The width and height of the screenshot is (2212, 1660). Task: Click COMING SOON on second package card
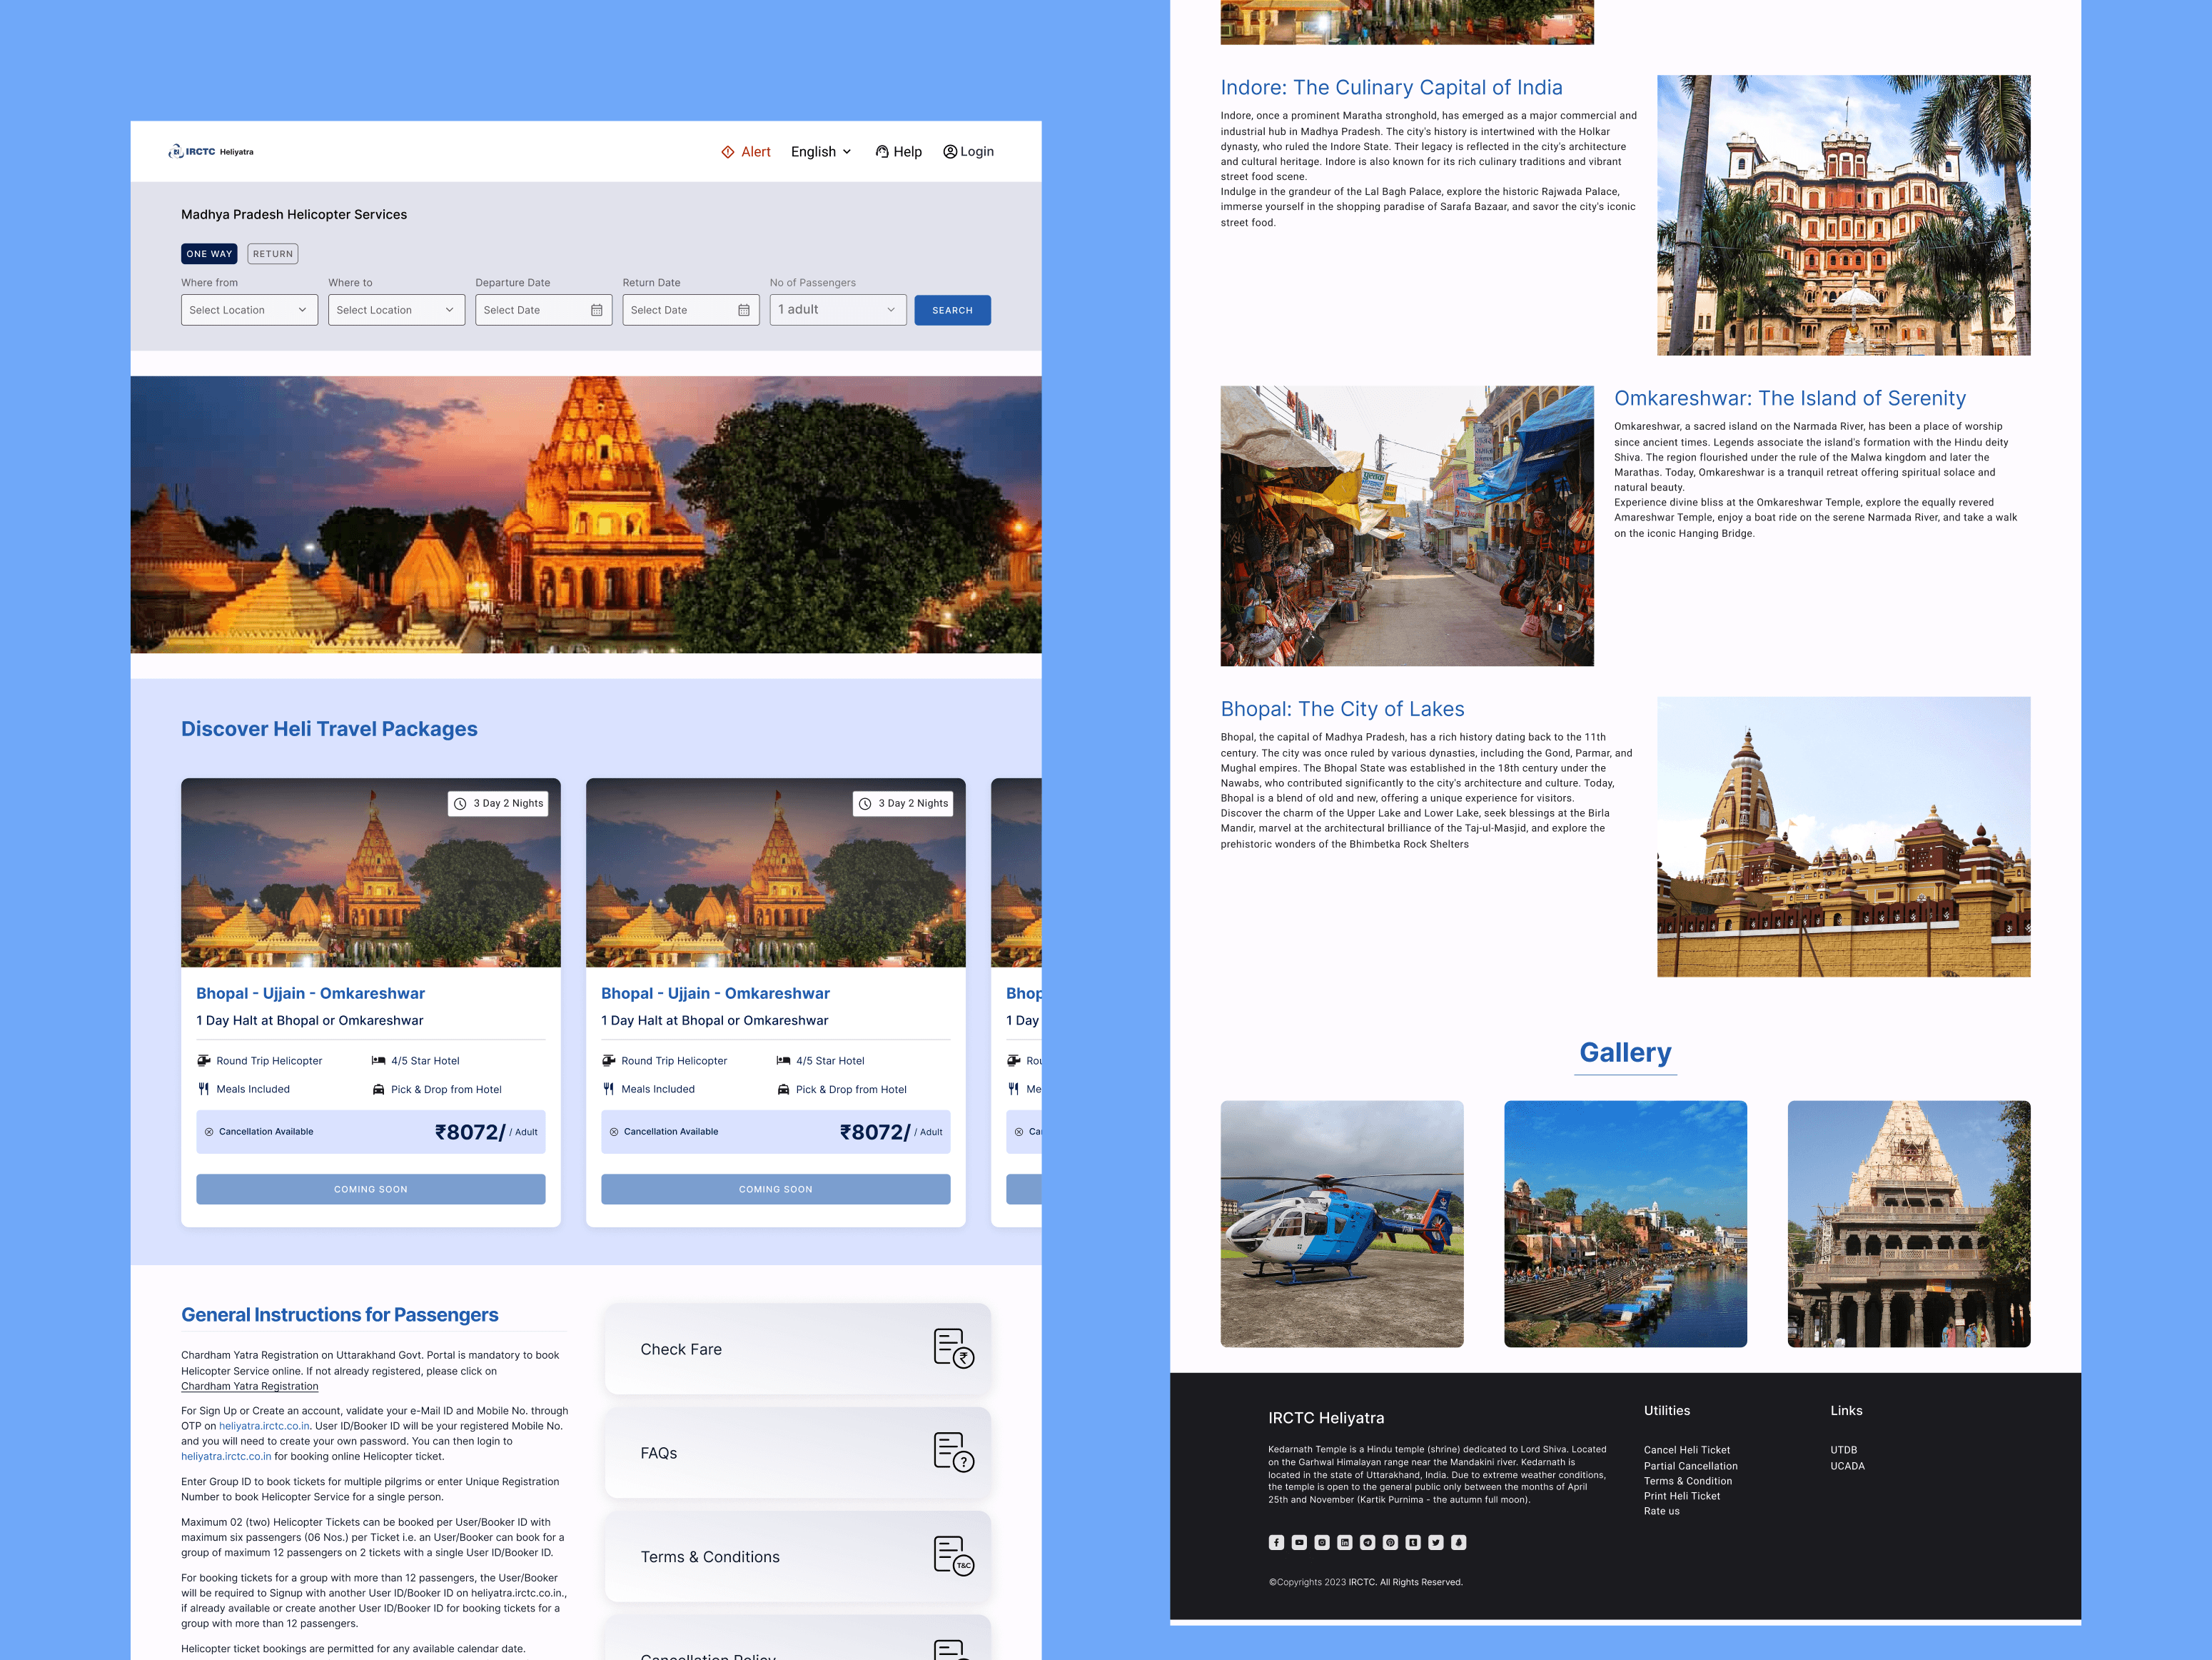click(776, 1189)
